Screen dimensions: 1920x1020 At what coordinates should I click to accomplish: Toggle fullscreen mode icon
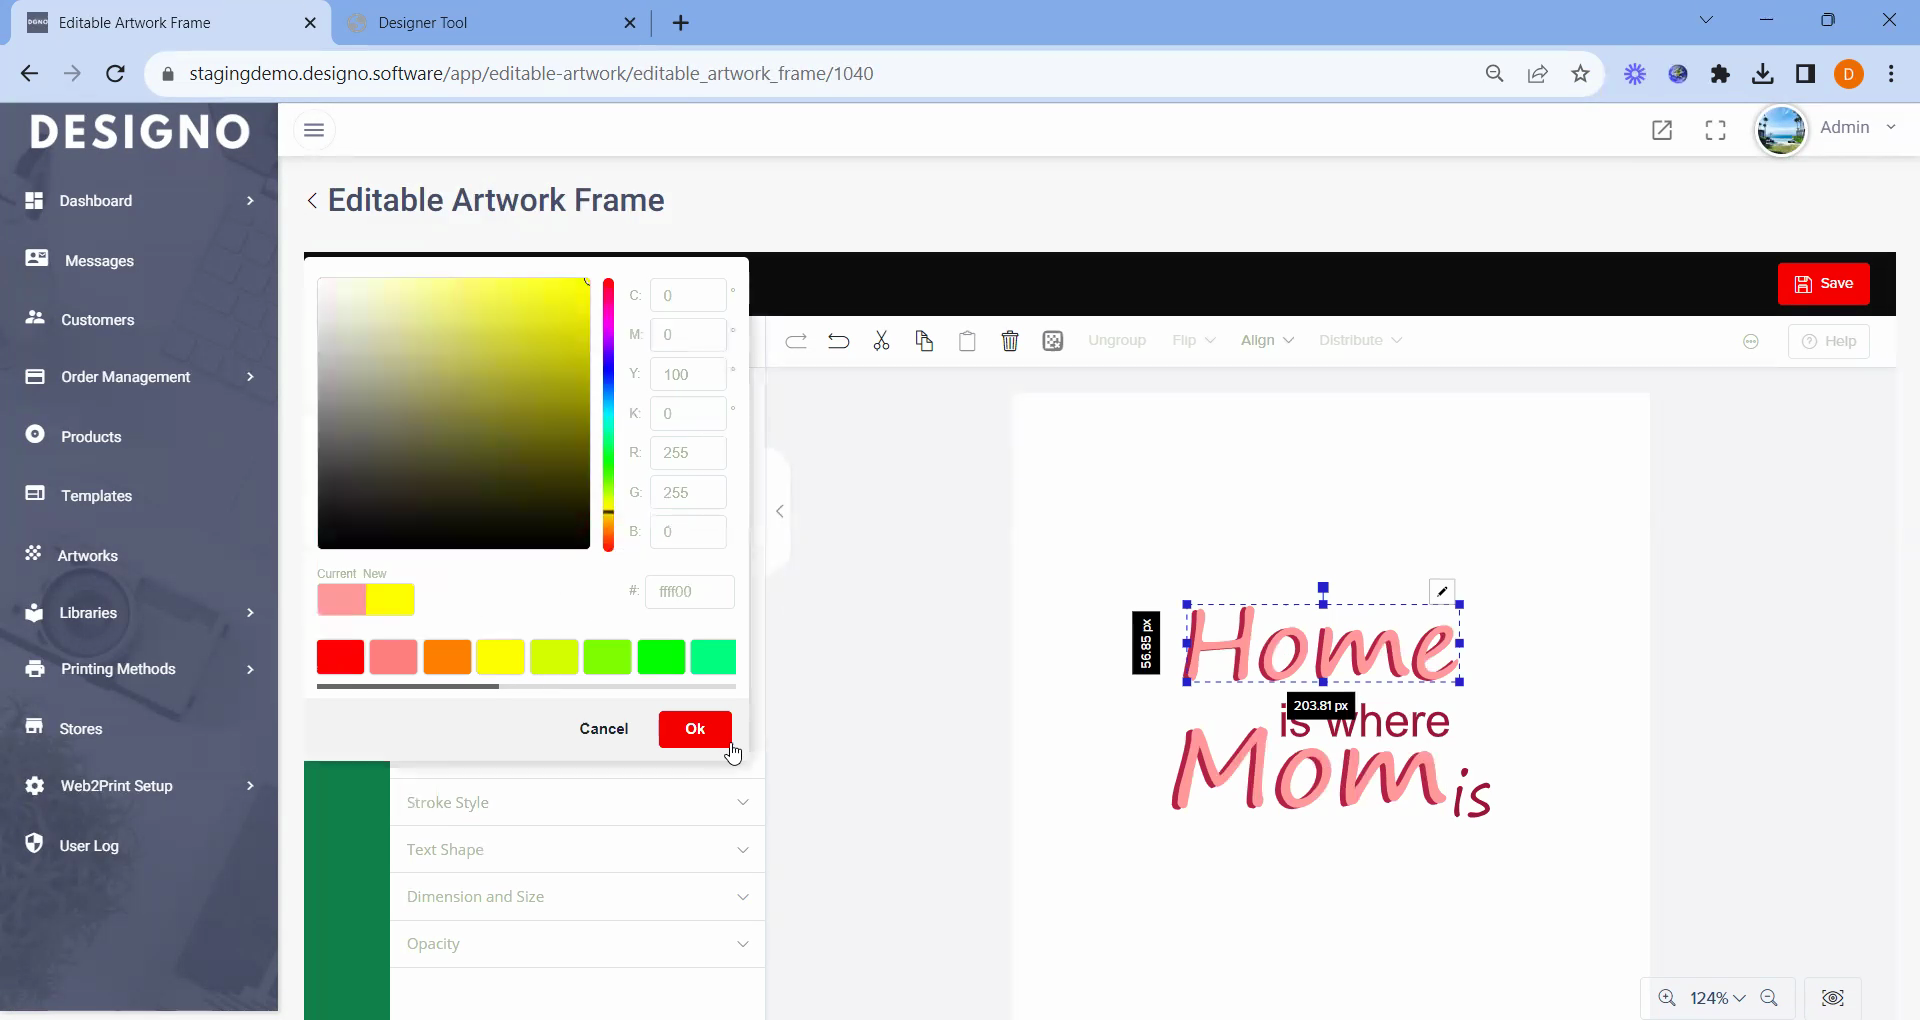[1715, 130]
